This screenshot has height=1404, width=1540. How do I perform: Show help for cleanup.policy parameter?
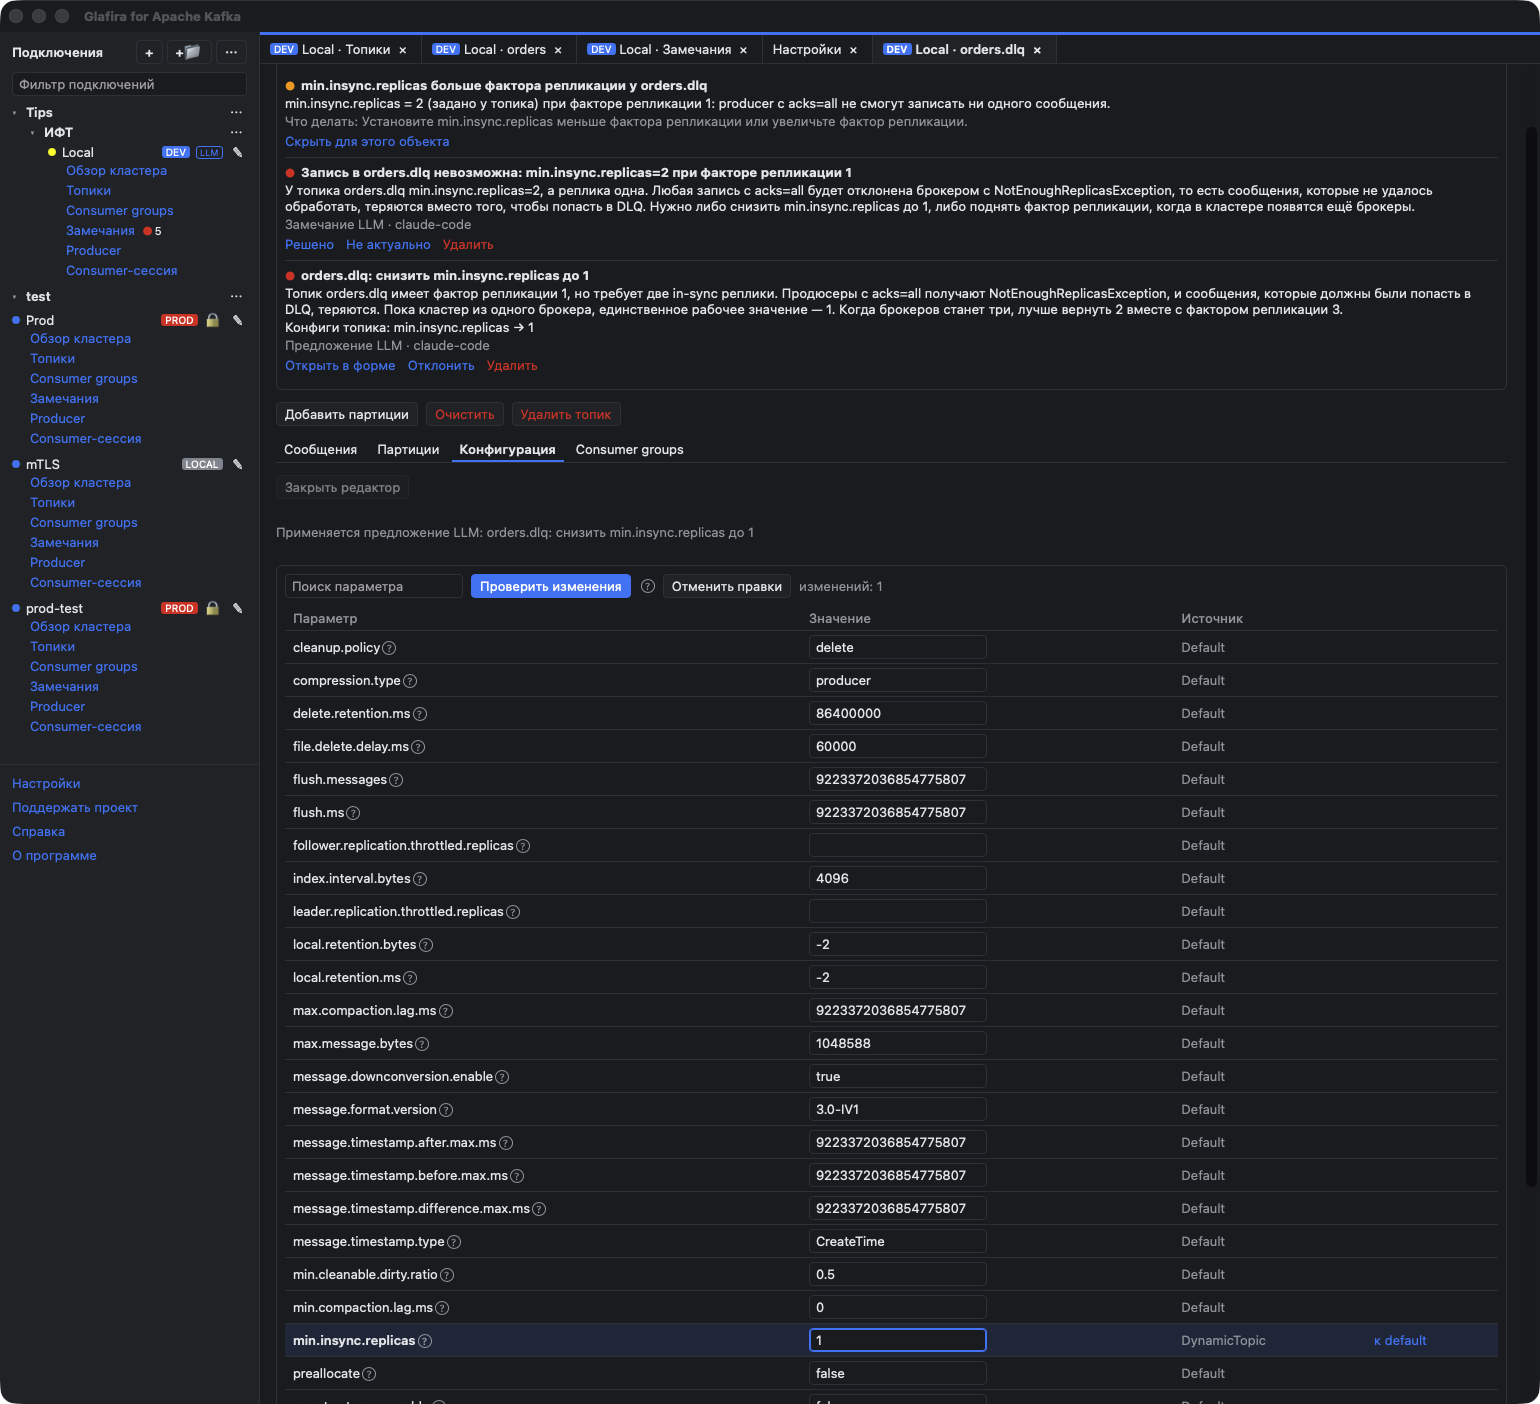(x=390, y=648)
